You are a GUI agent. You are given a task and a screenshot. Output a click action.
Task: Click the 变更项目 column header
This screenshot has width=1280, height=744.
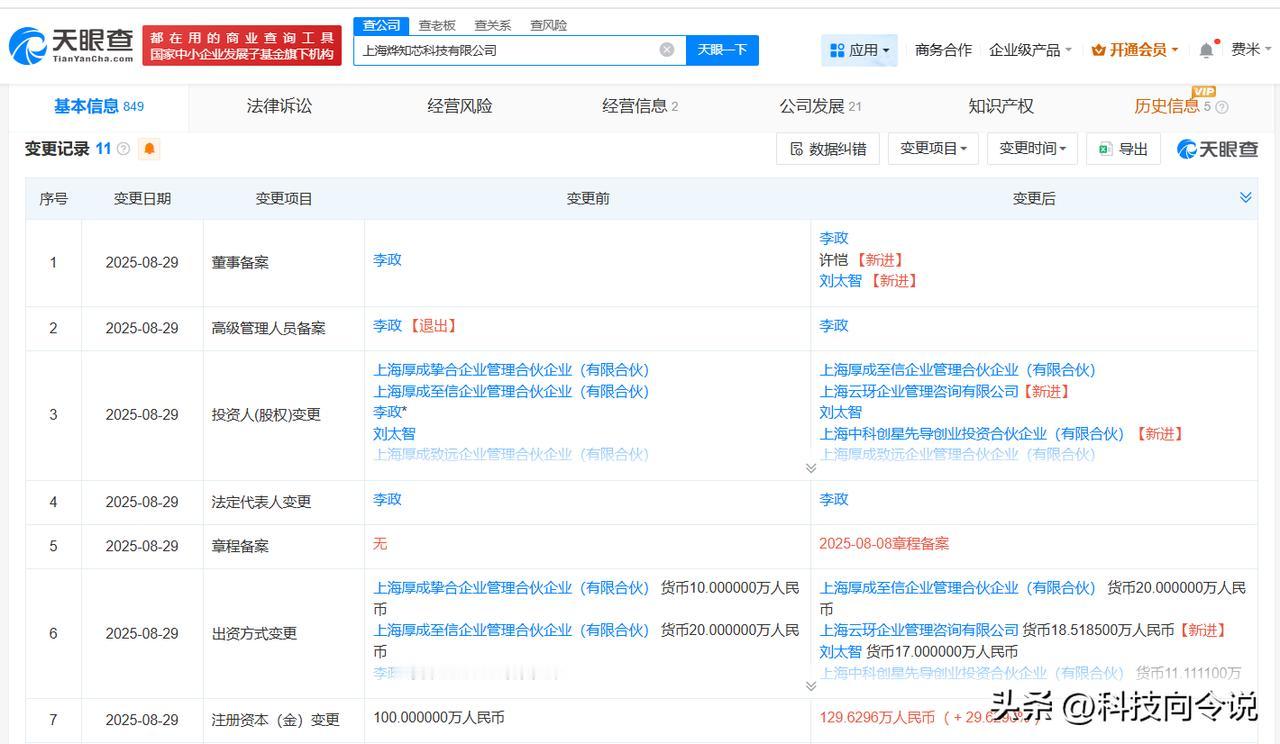[284, 199]
